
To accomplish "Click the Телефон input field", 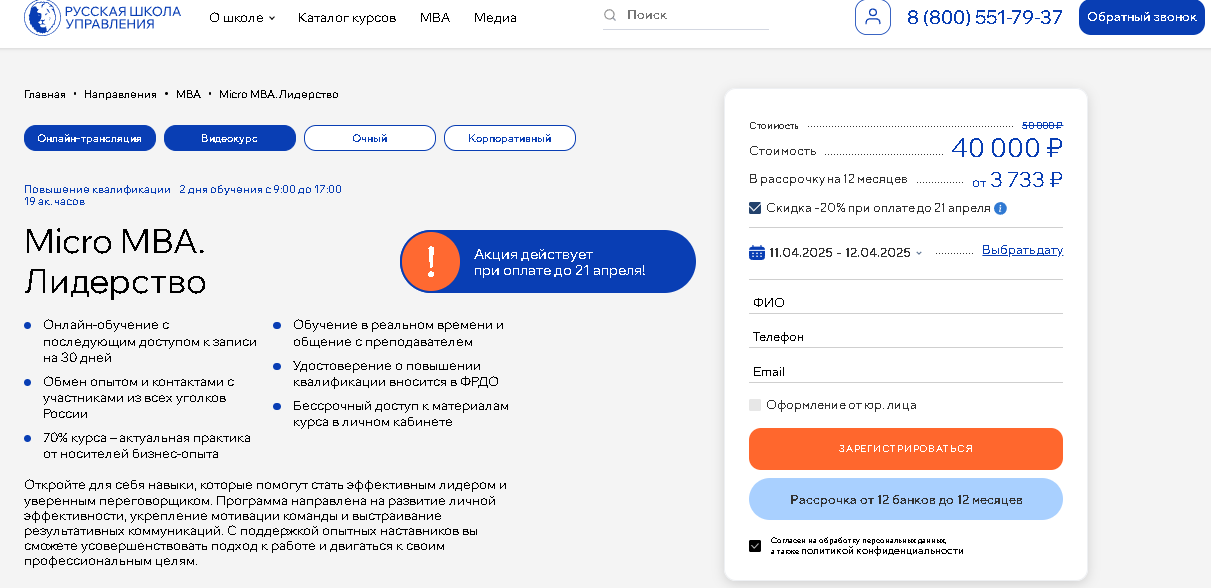I will (906, 337).
